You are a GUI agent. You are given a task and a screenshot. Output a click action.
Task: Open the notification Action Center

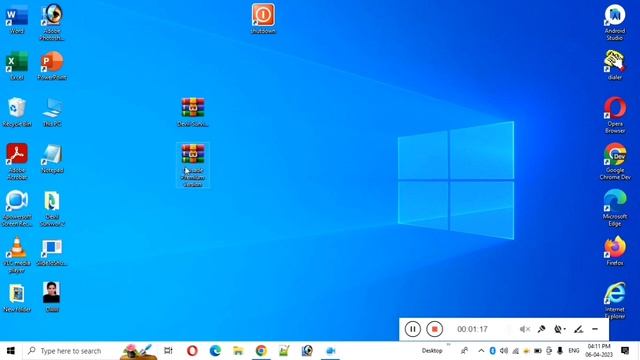(x=625, y=351)
